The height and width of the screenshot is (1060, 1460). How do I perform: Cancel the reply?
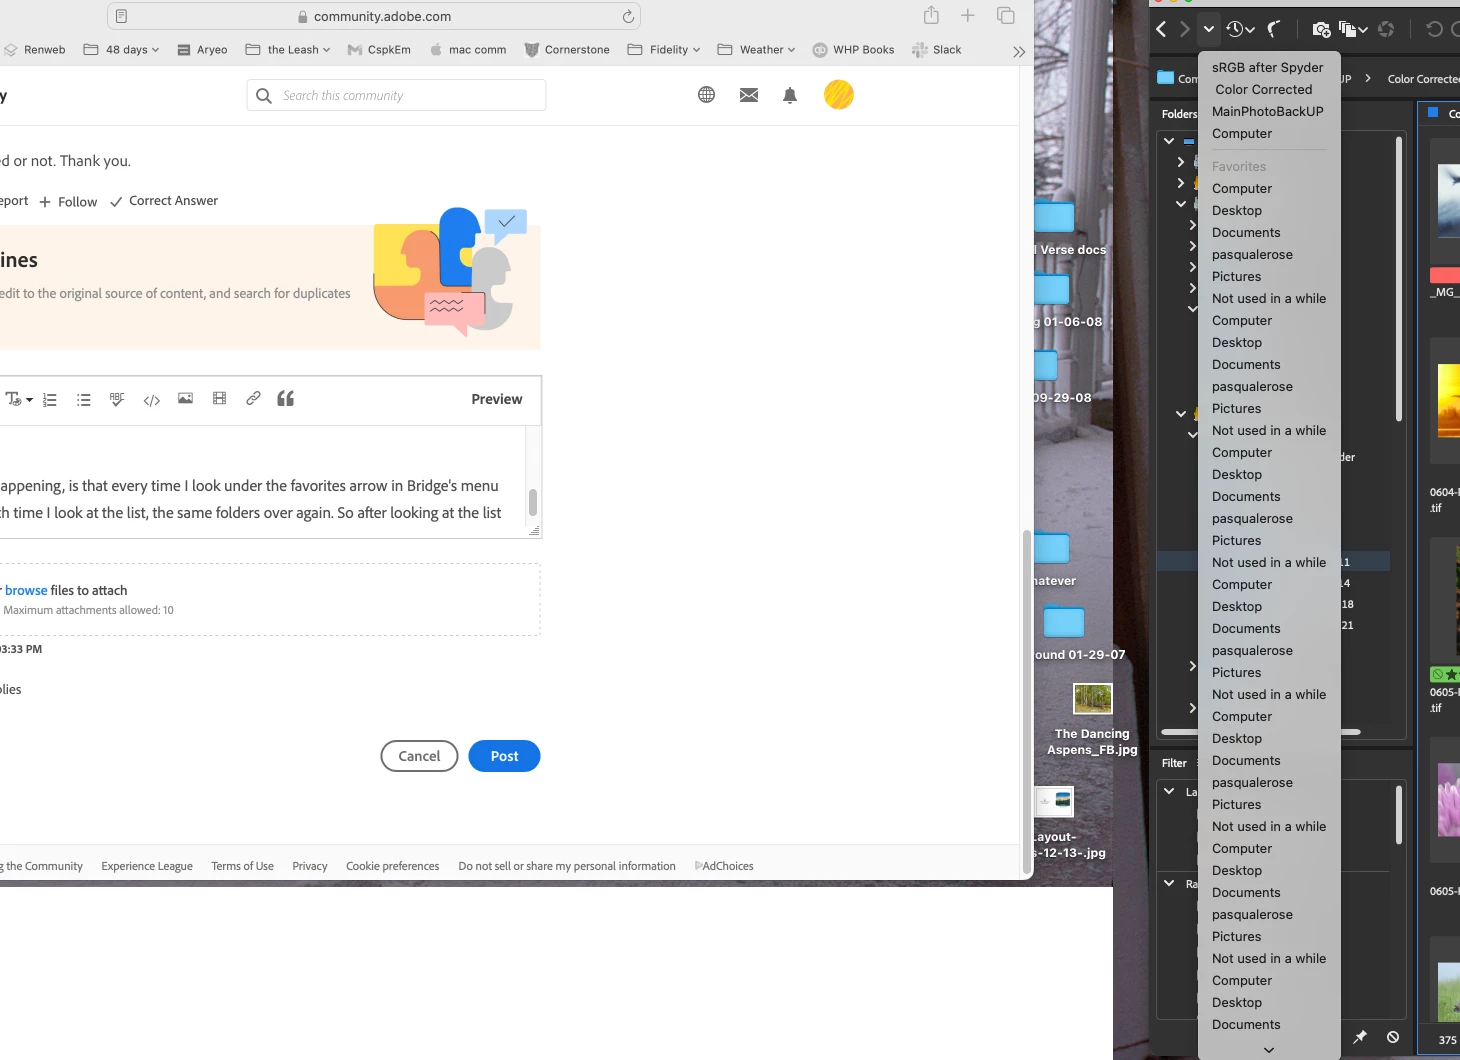click(x=419, y=756)
